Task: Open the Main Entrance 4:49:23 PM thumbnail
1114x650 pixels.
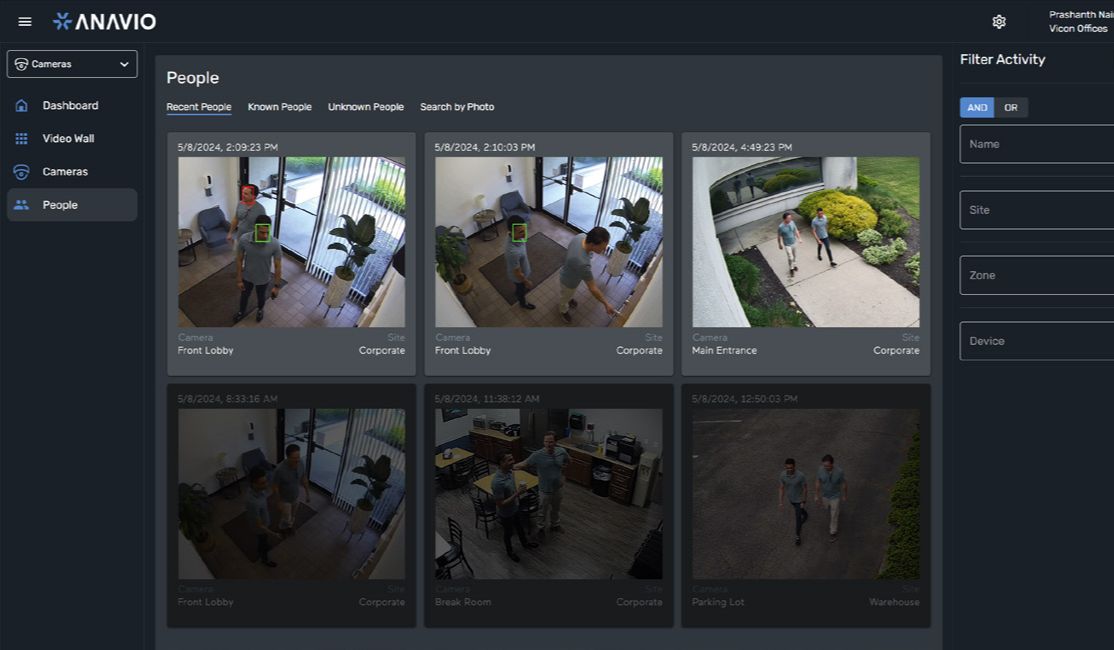Action: pos(805,242)
